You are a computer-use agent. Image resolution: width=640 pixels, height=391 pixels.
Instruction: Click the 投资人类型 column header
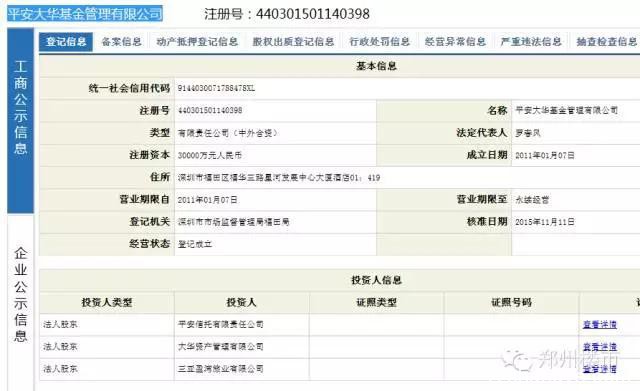coord(107,302)
